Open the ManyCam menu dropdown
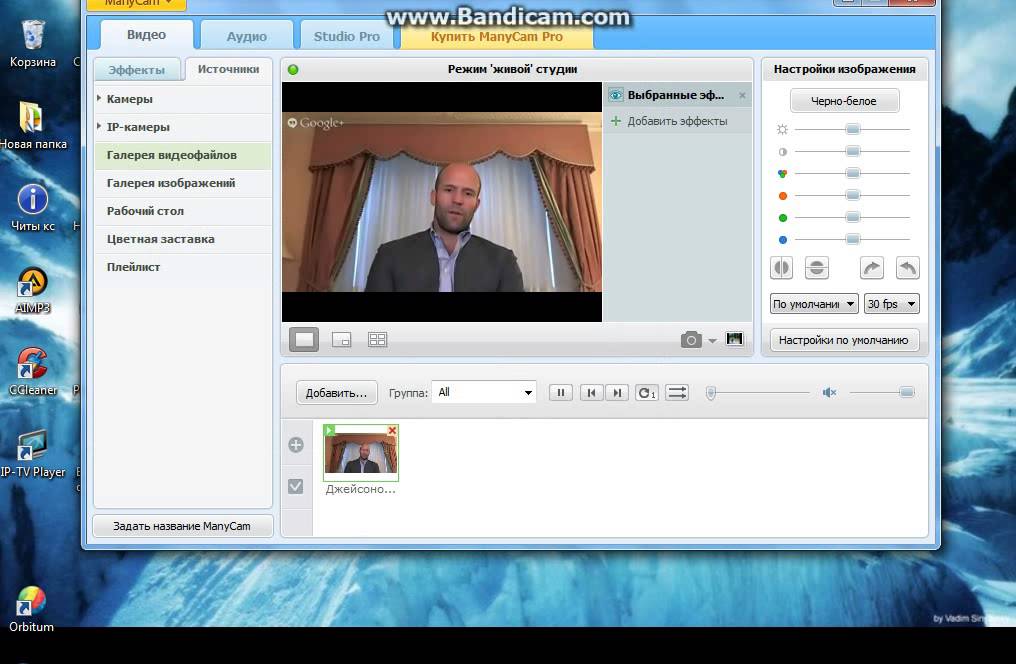The image size is (1016, 664). (137, 5)
